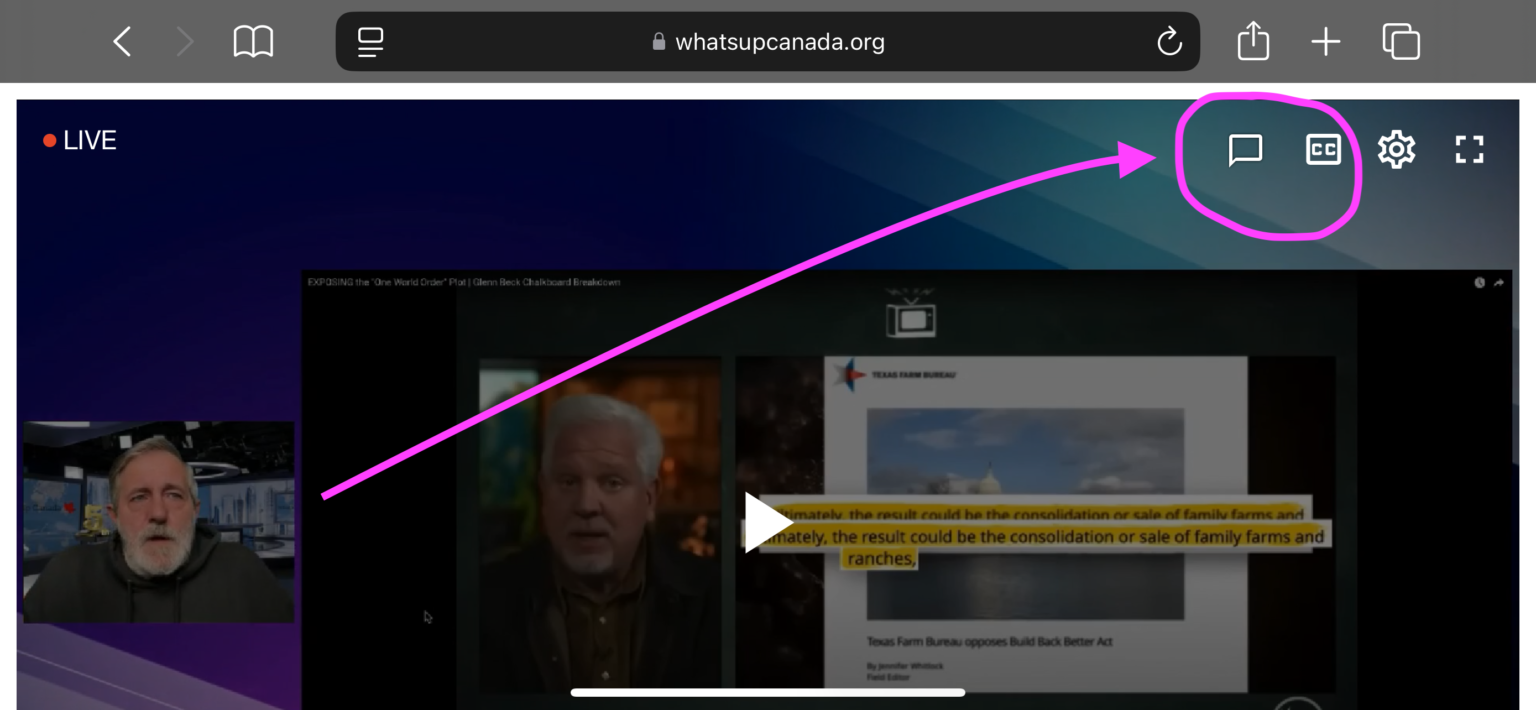Toggle closed captions with the CC button

[1323, 150]
